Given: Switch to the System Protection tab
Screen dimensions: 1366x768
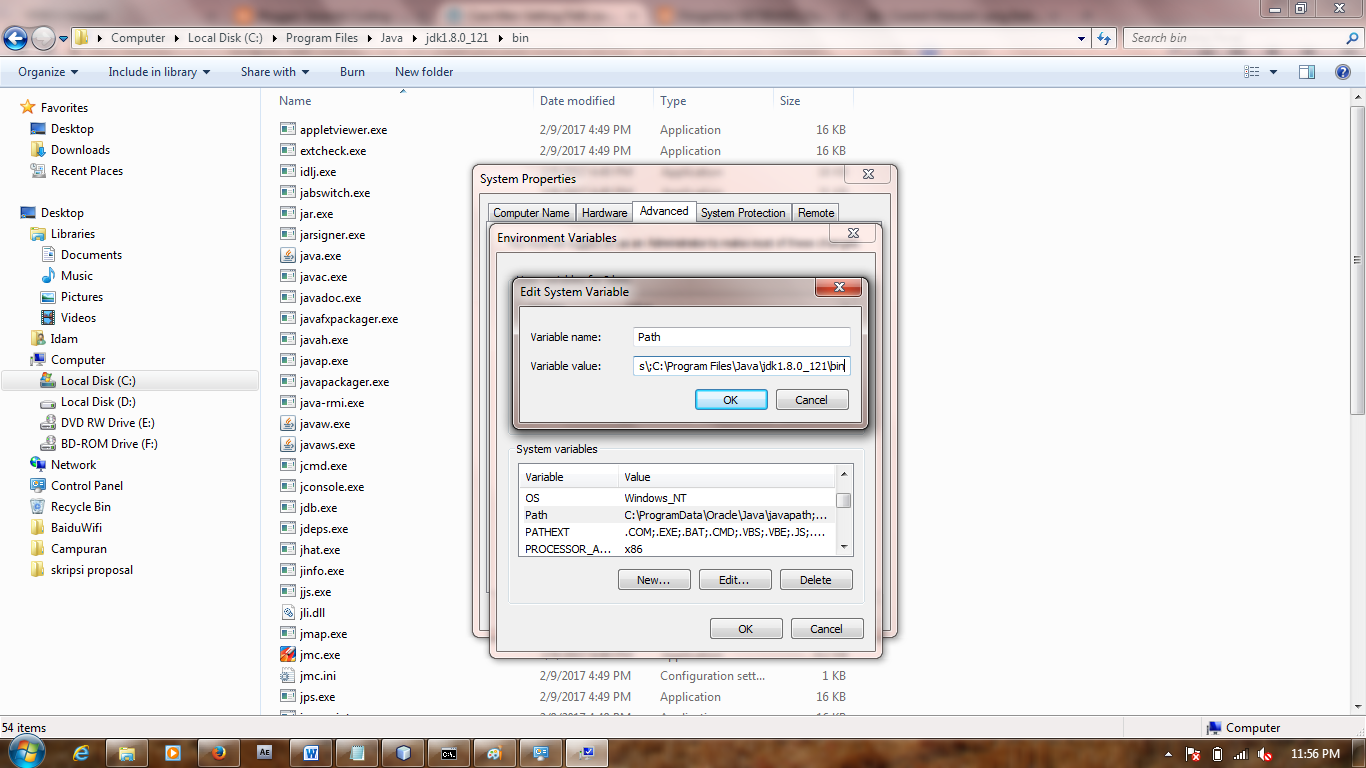Looking at the screenshot, I should pyautogui.click(x=742, y=212).
